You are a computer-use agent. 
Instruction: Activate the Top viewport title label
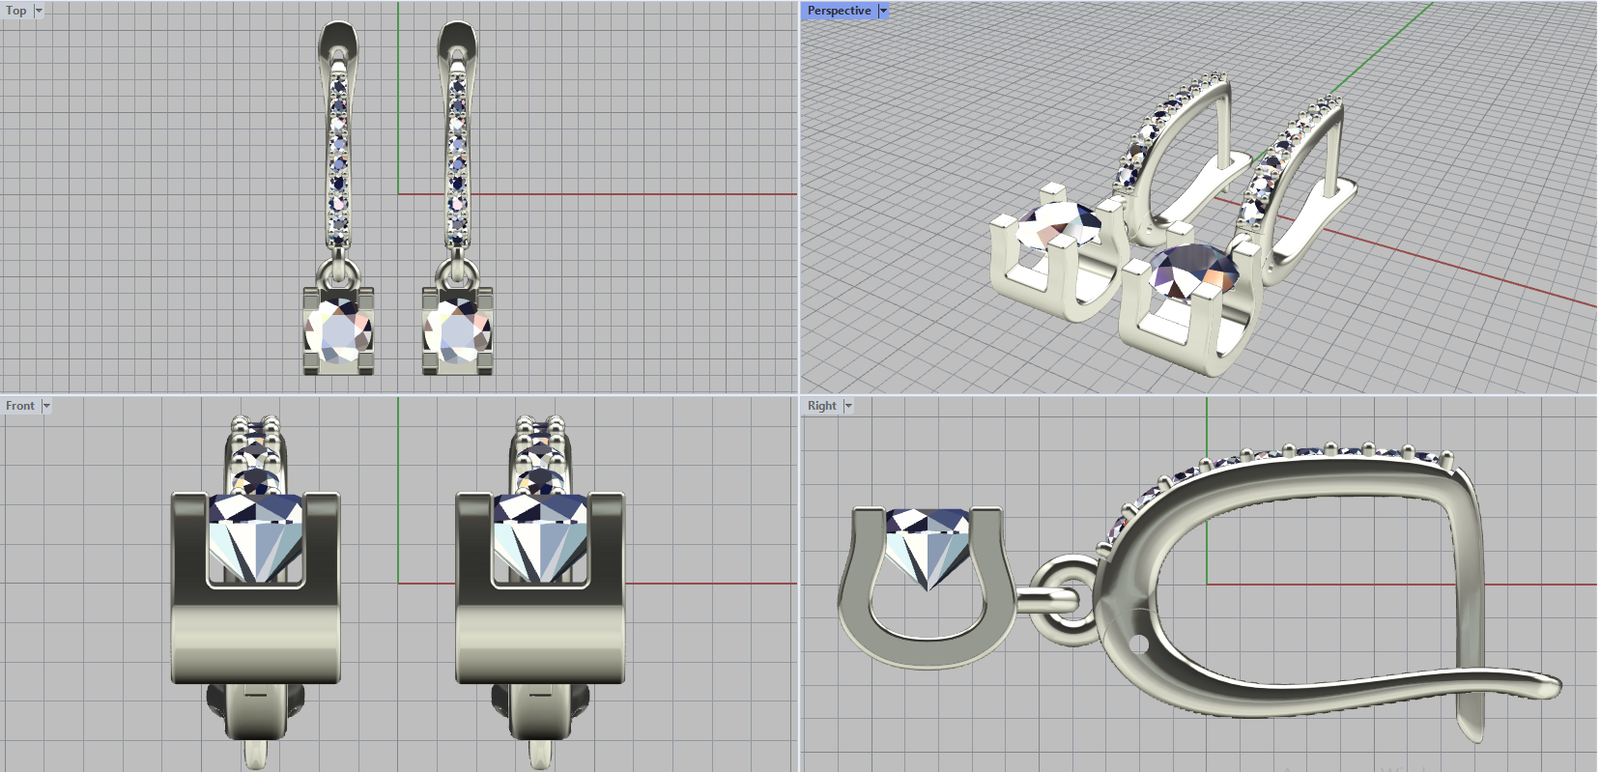tap(17, 11)
